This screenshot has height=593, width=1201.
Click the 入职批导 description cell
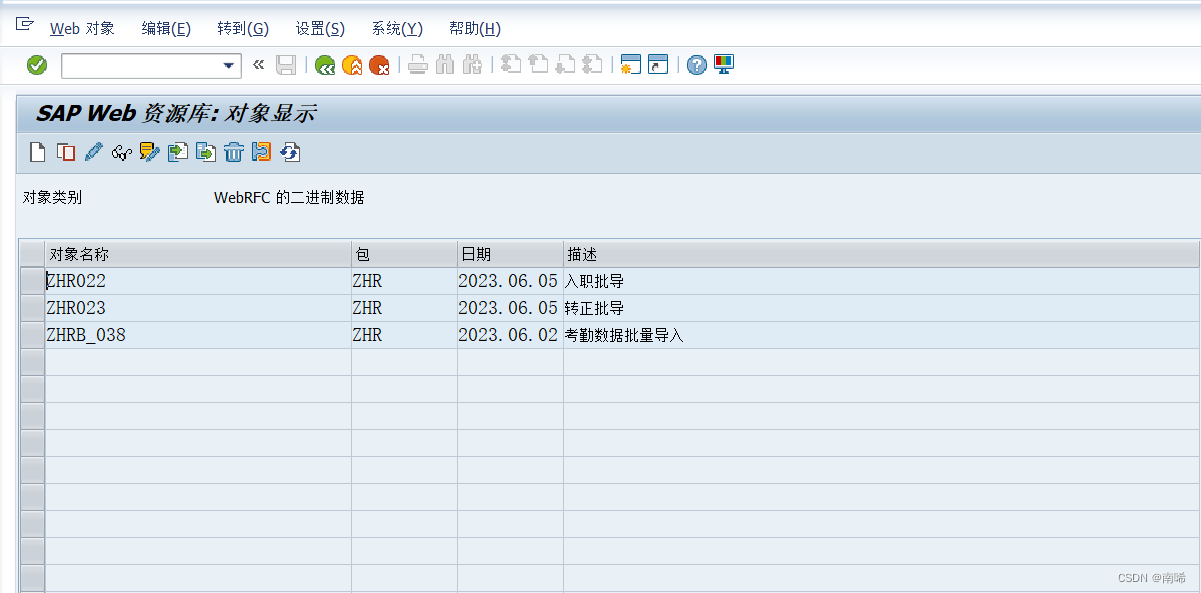[881, 281]
